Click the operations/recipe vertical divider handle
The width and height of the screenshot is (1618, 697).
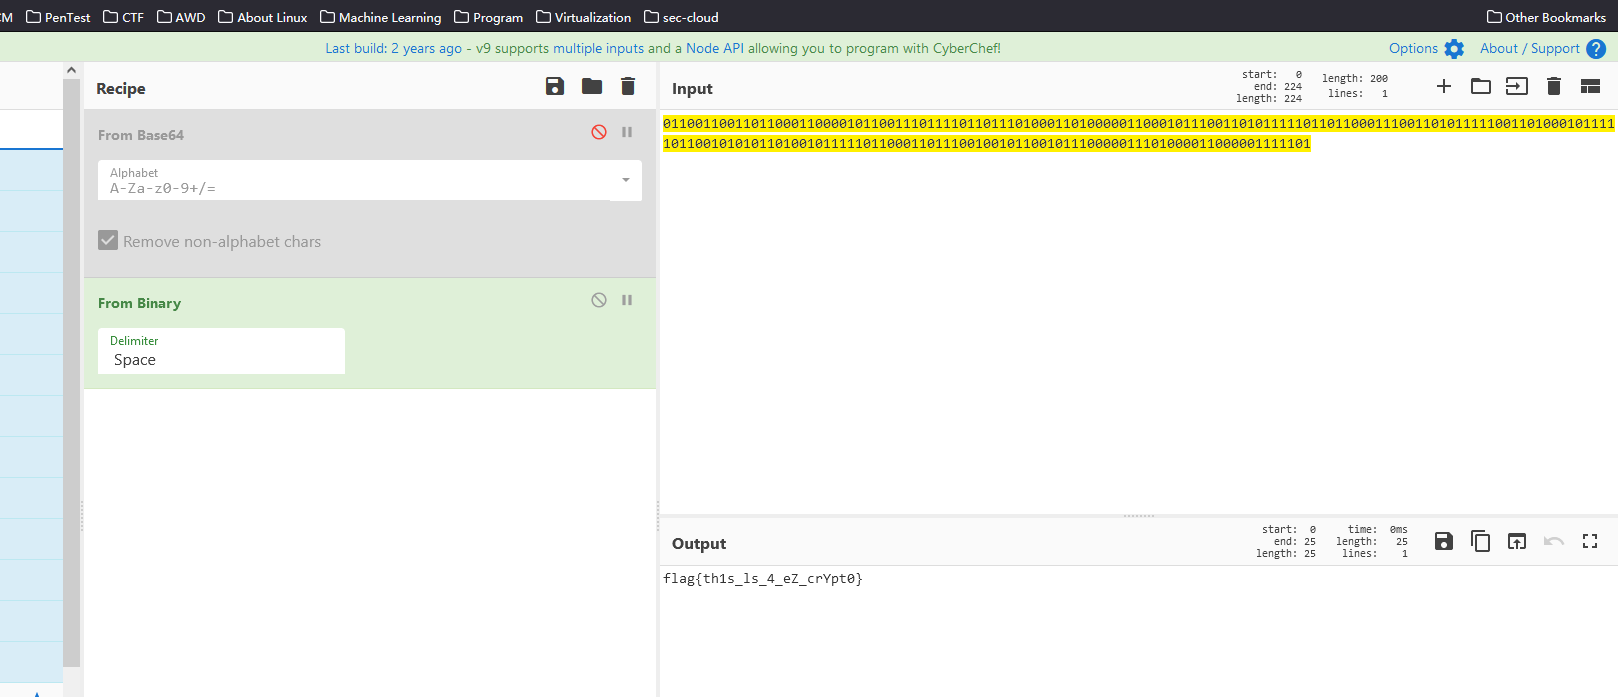[82, 516]
